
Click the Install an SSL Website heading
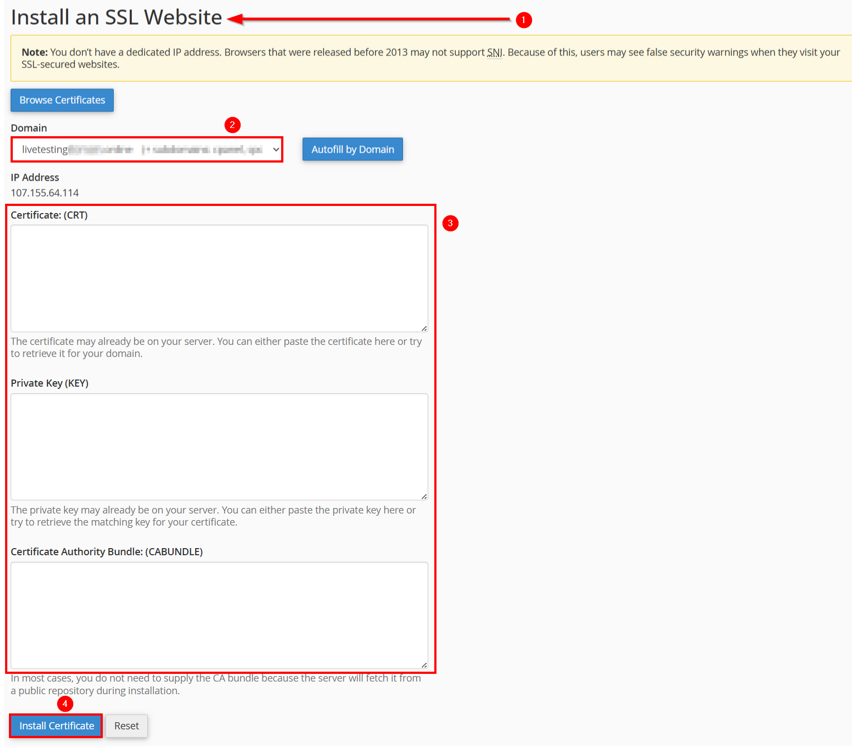(116, 18)
